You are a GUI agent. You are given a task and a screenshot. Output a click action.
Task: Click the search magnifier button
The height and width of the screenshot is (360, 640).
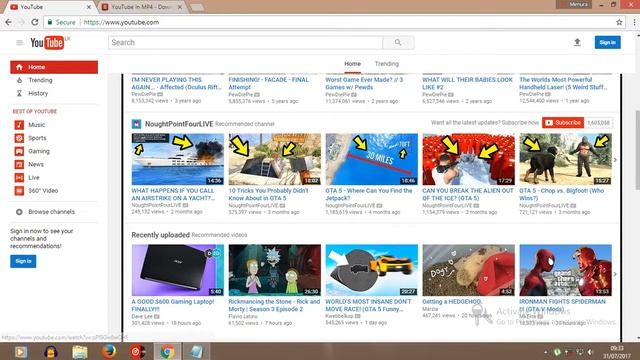(398, 42)
